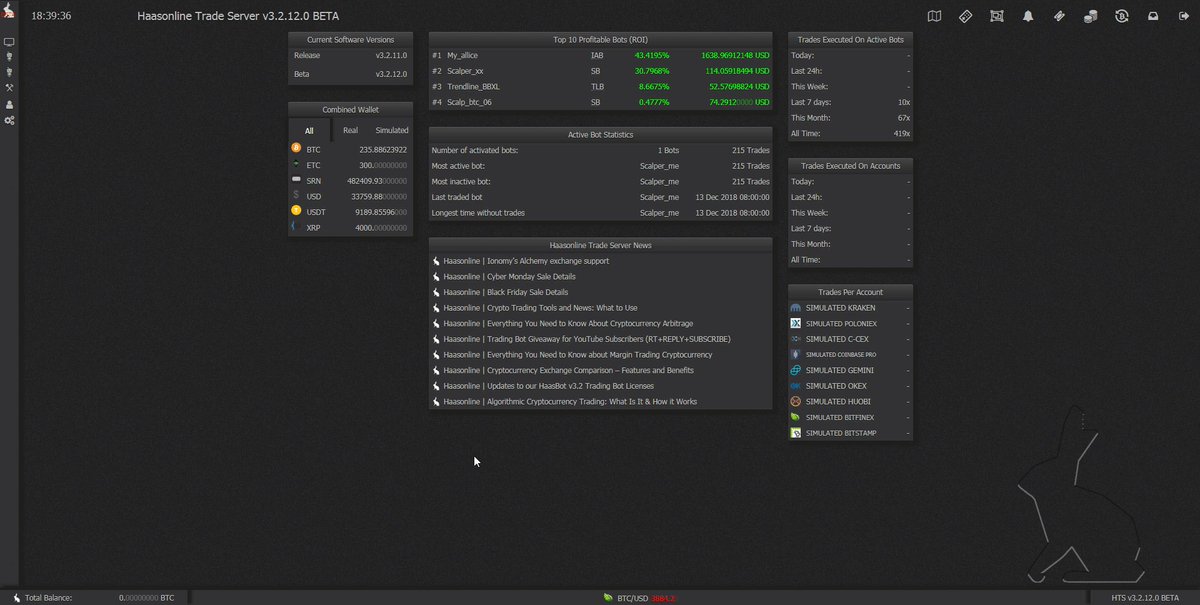Open the crossed tools icon in sidebar
Image resolution: width=1200 pixels, height=605 pixels.
pyautogui.click(x=9, y=88)
